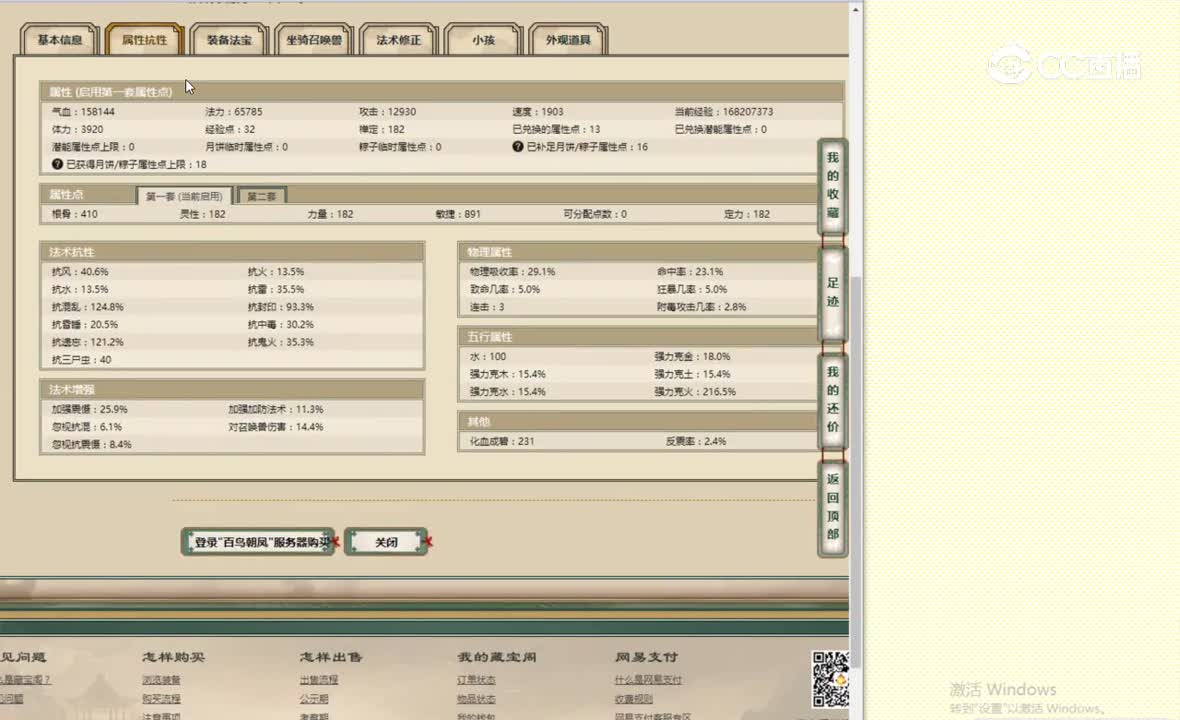The height and width of the screenshot is (720, 1180).
Task: Click the 网易支付 footer heading
Action: pos(646,658)
